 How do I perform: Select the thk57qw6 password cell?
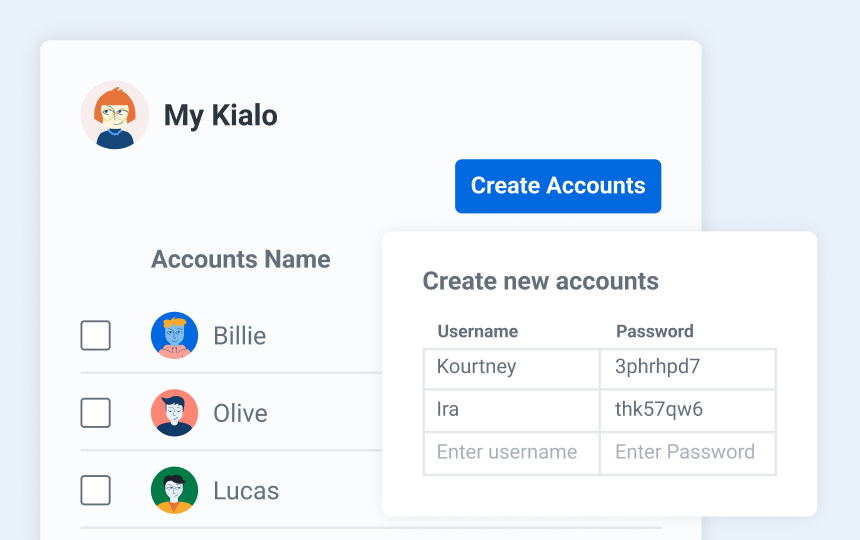tap(688, 411)
